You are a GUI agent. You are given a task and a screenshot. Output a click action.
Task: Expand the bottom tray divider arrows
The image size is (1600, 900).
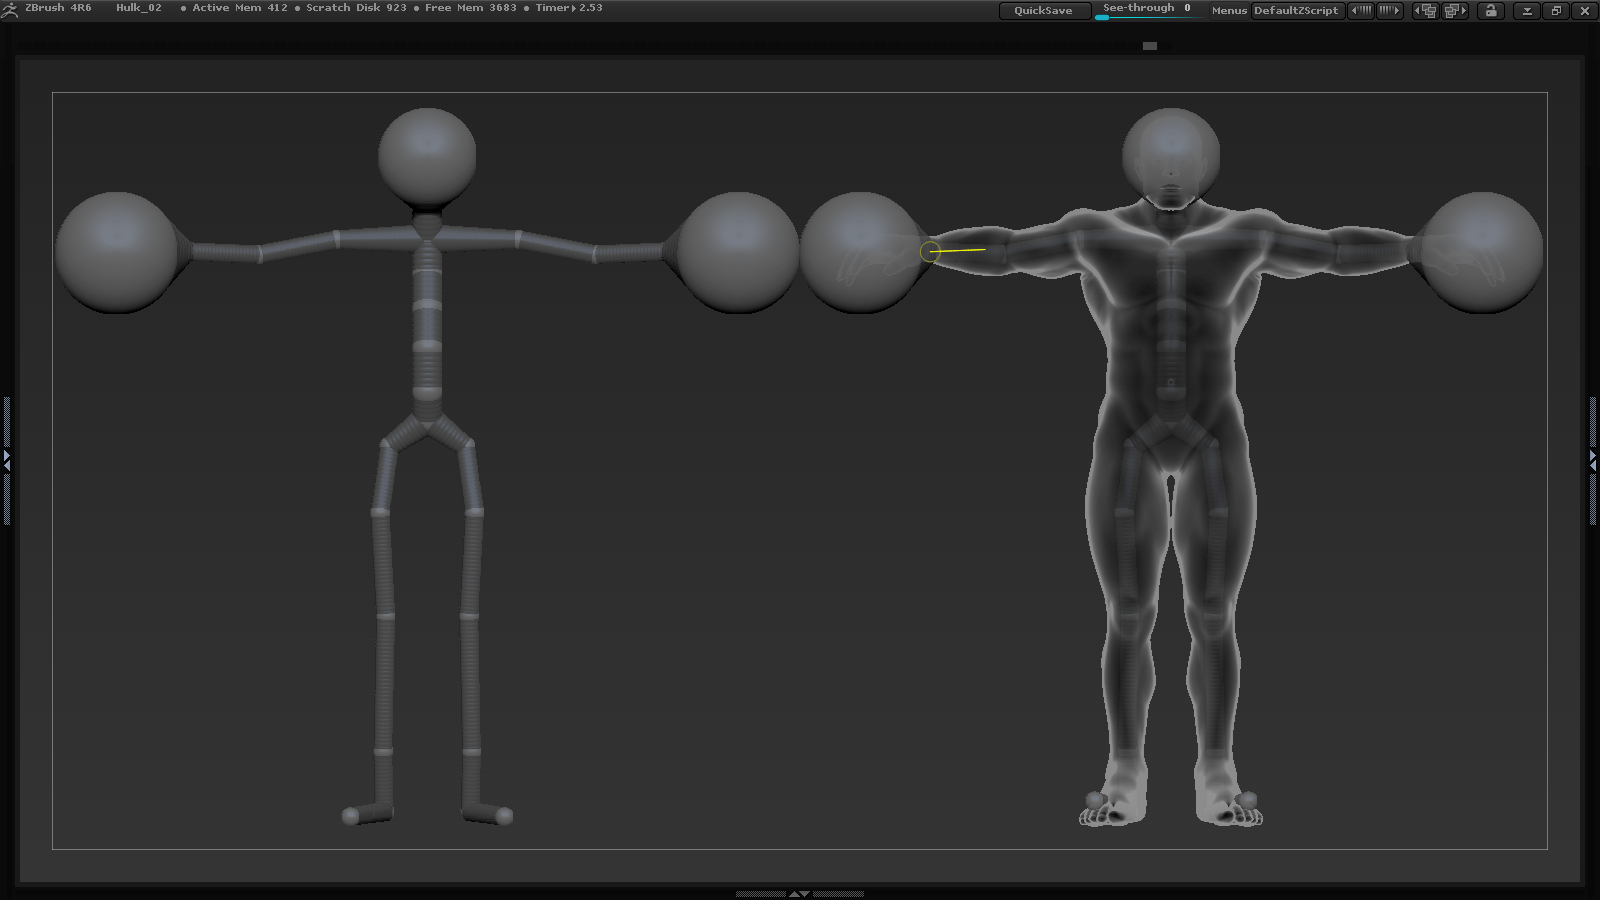point(799,893)
